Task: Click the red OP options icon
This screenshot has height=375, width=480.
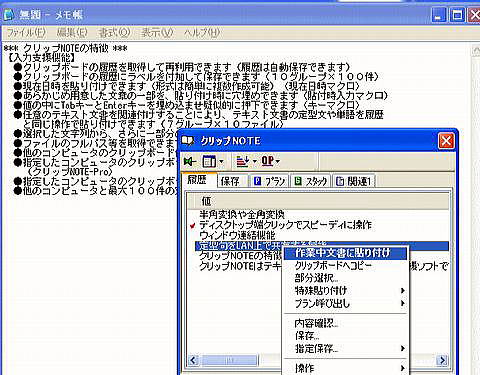Action: [x=267, y=161]
